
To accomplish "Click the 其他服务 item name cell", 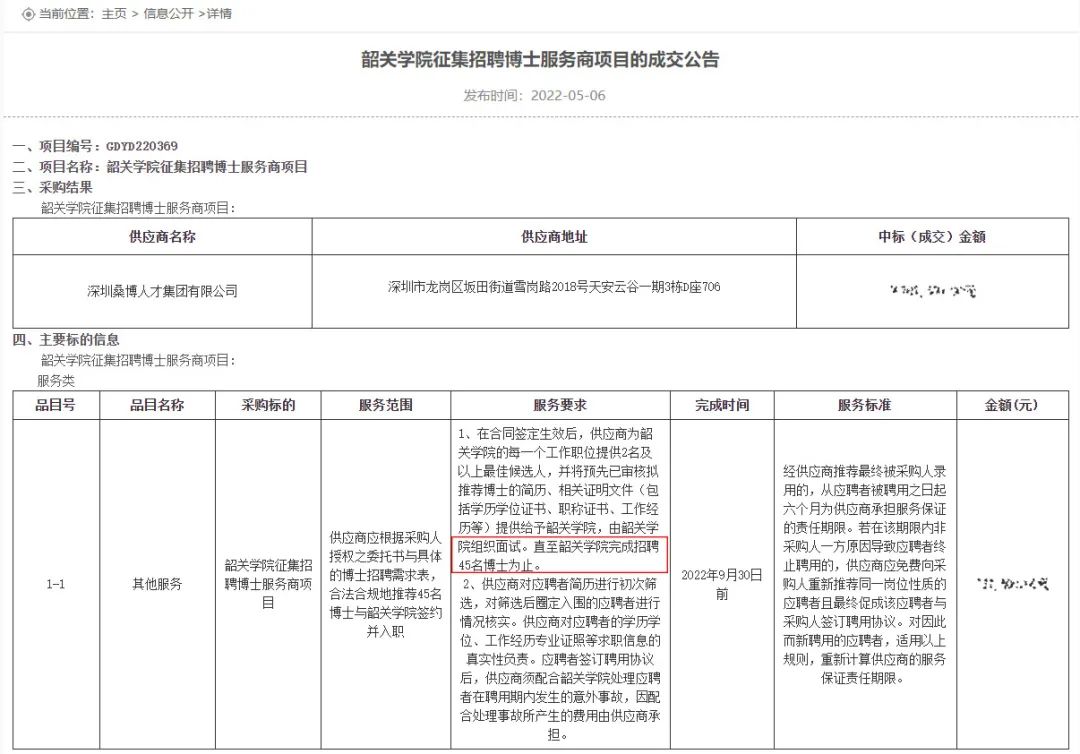I will click(157, 584).
